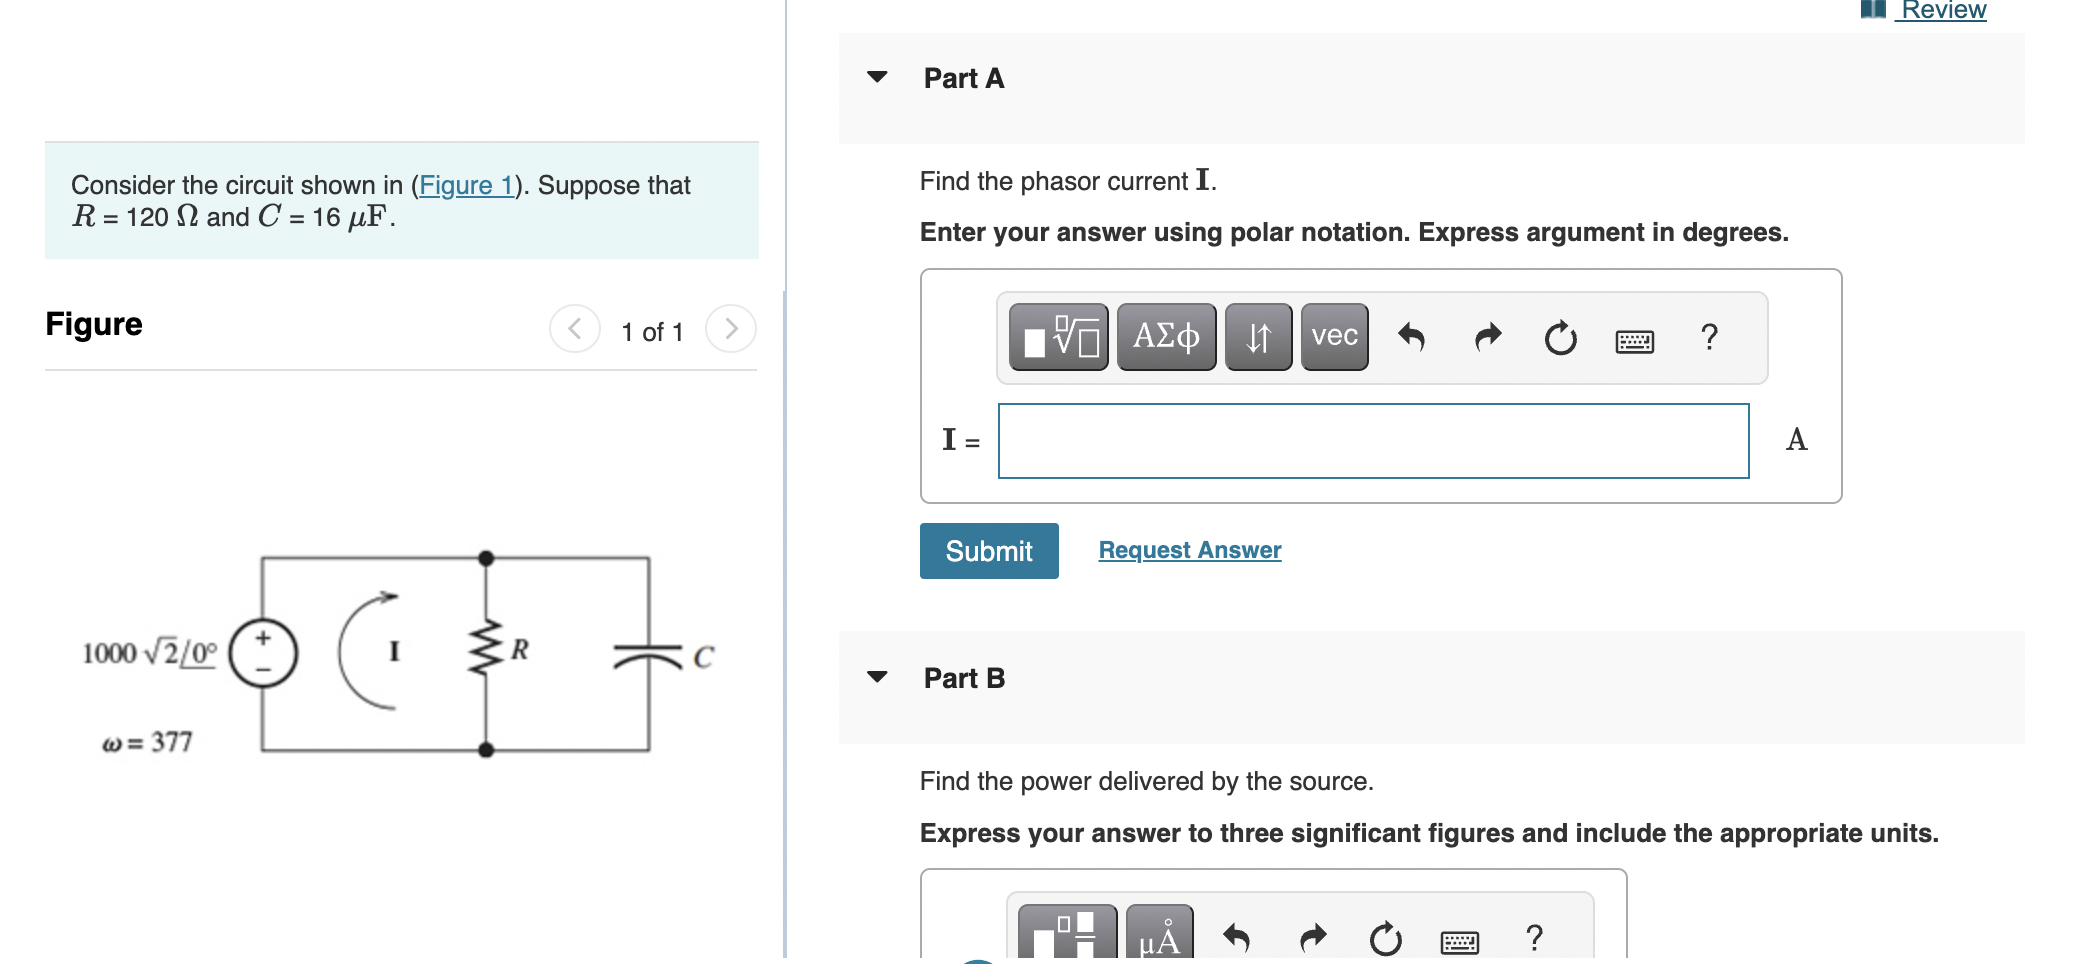This screenshot has width=2076, height=964.
Task: Collapse the Part A section
Action: [877, 77]
